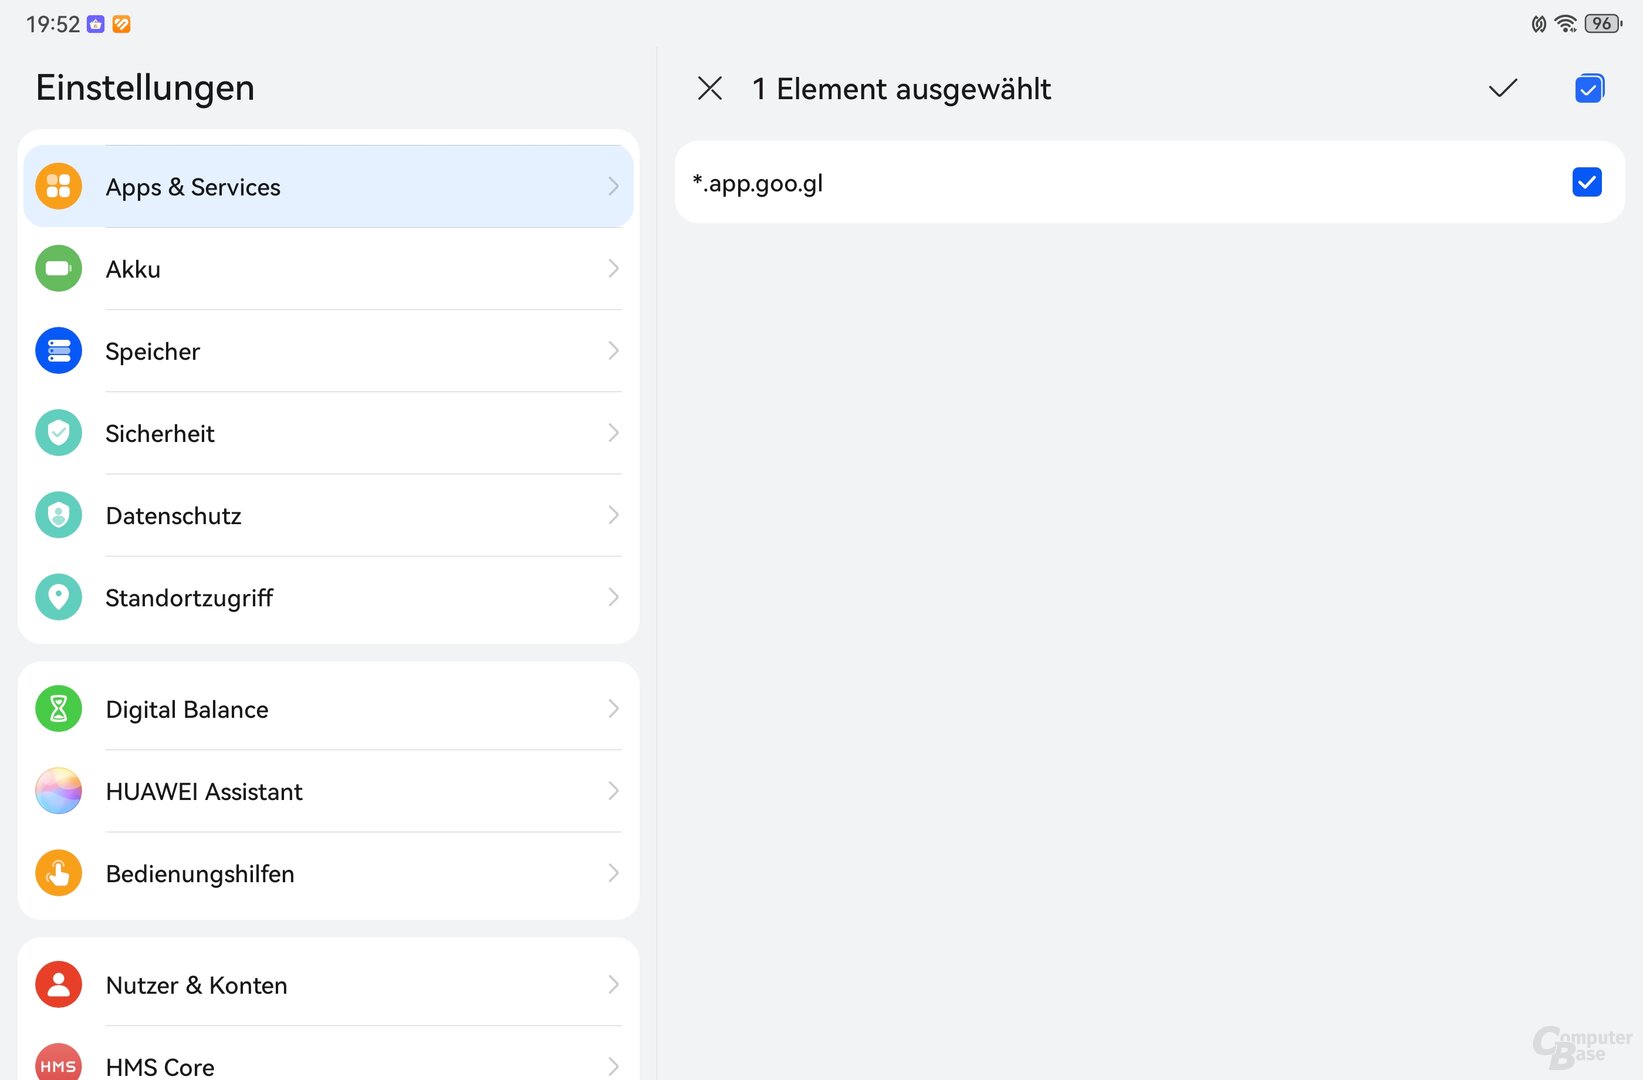Screen dimensions: 1643x1080
Task: Tap the '1 Element ausgewählt' header text
Action: 901,89
